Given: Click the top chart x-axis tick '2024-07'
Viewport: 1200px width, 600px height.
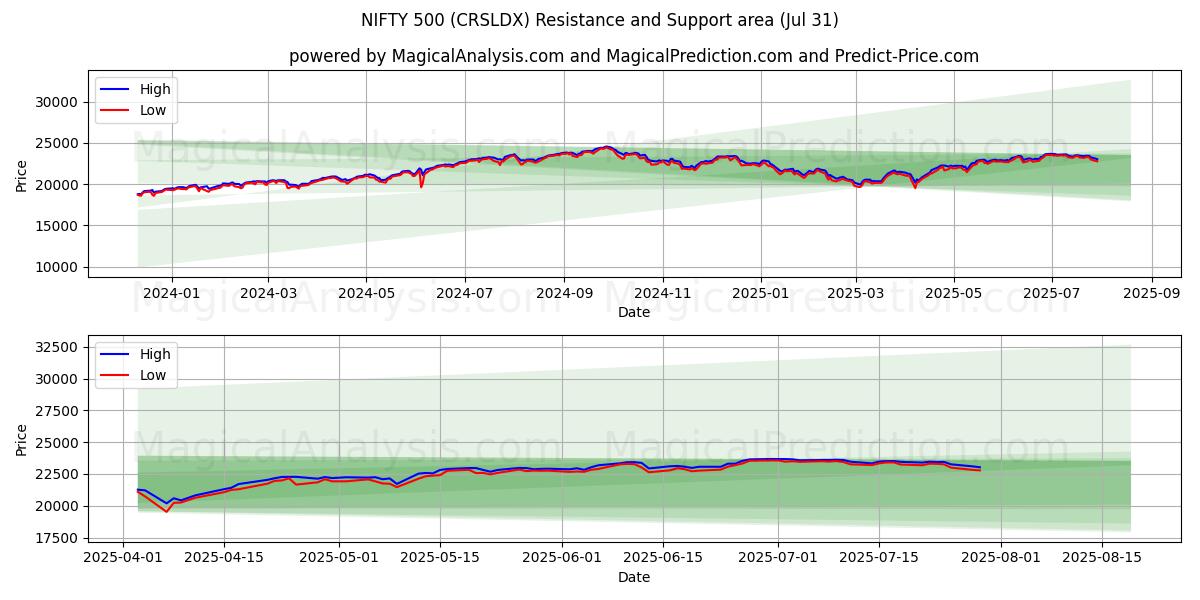Looking at the screenshot, I should [x=464, y=293].
